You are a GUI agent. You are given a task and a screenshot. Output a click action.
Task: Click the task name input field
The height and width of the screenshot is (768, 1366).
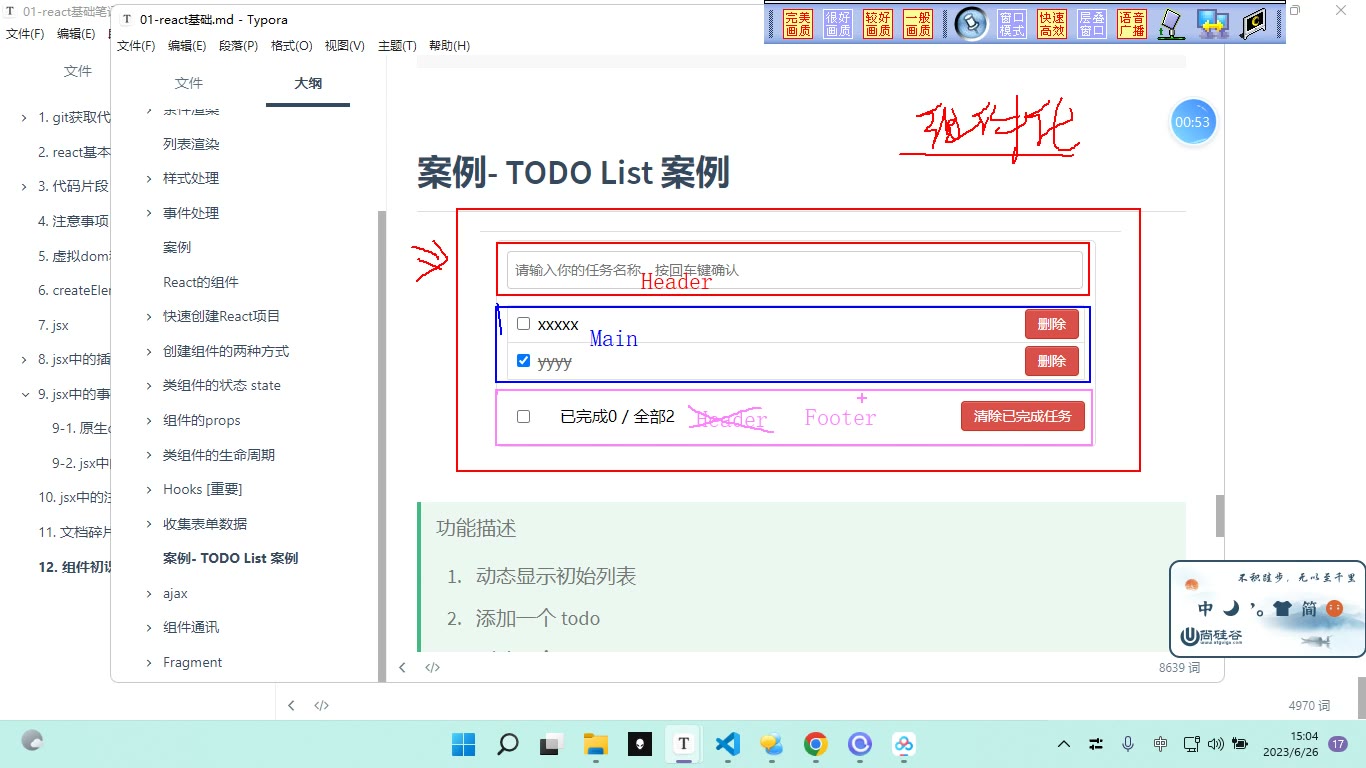[795, 270]
